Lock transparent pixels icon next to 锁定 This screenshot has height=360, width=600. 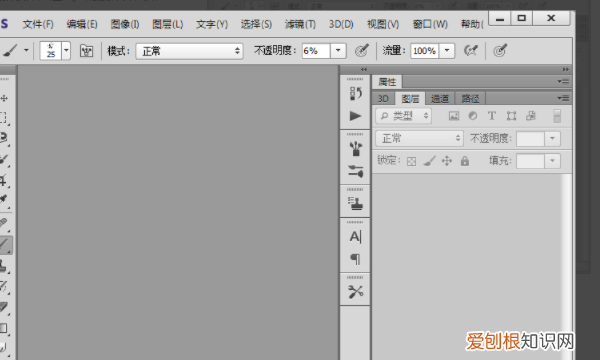point(411,161)
